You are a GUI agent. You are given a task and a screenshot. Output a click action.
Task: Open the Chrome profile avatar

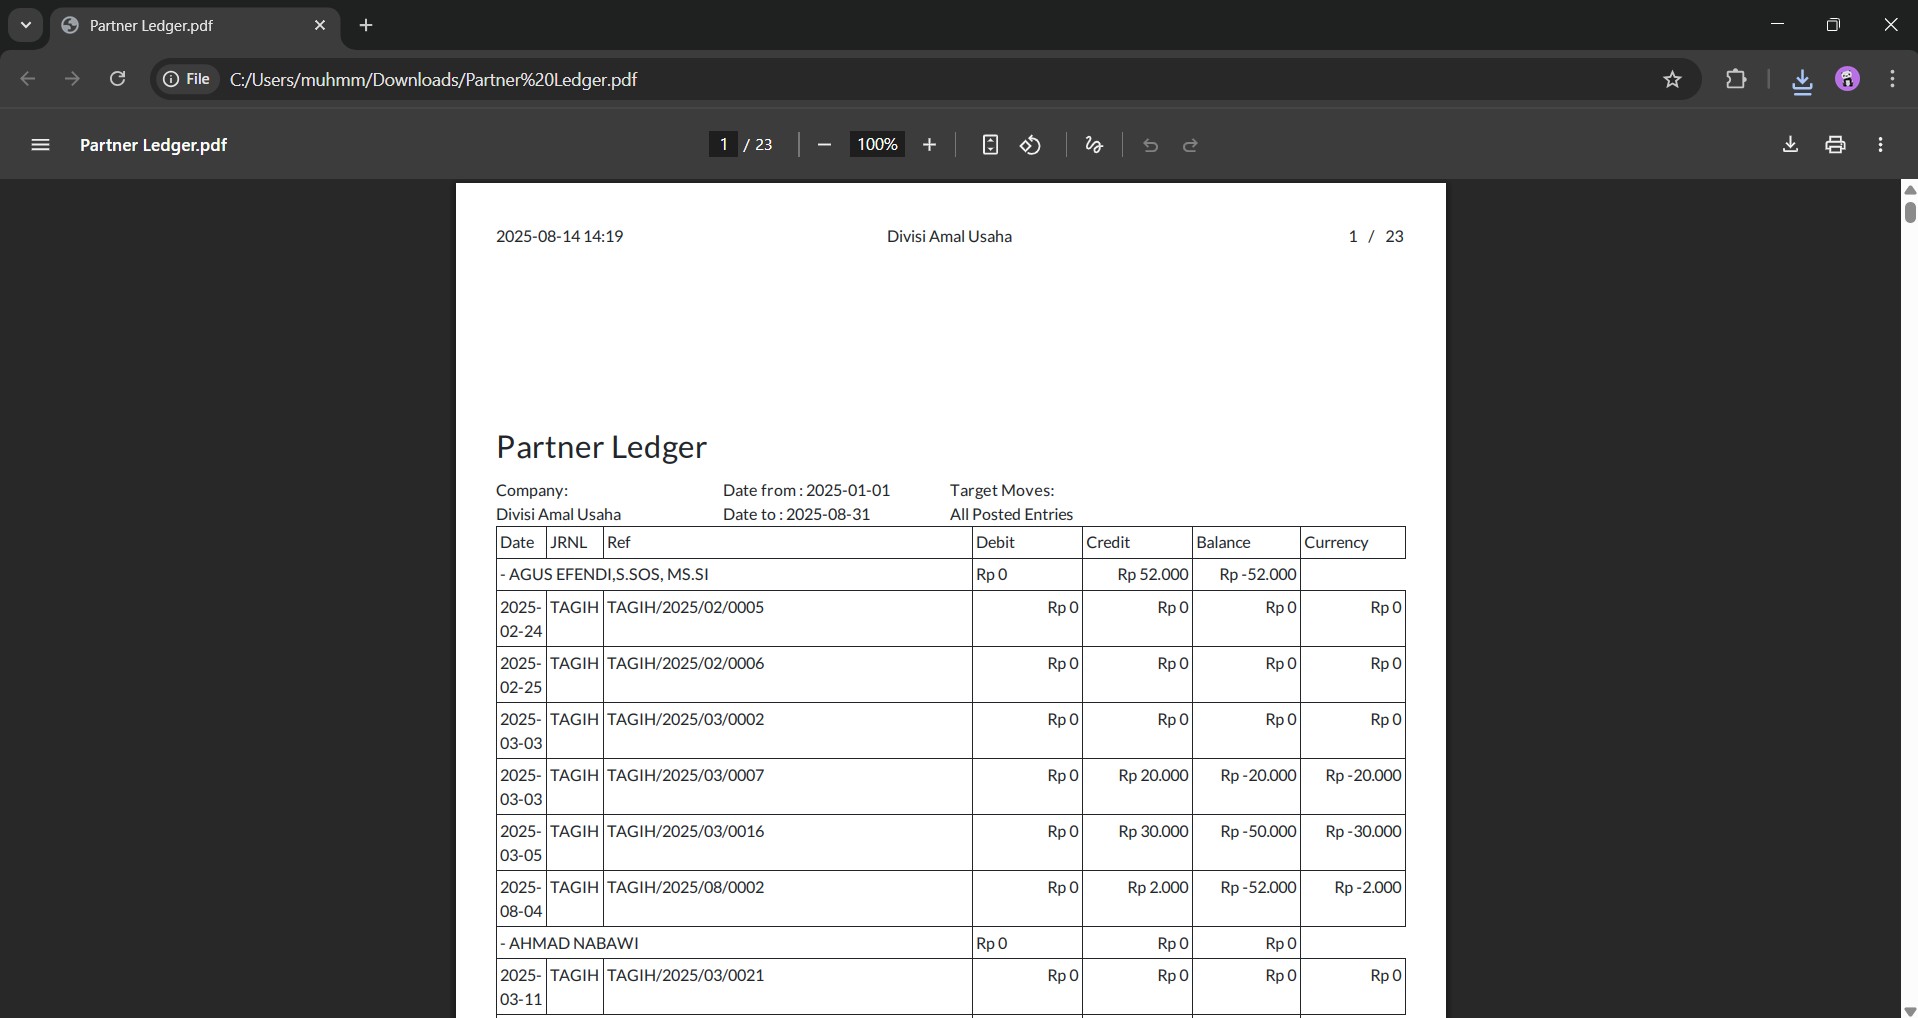click(1847, 79)
